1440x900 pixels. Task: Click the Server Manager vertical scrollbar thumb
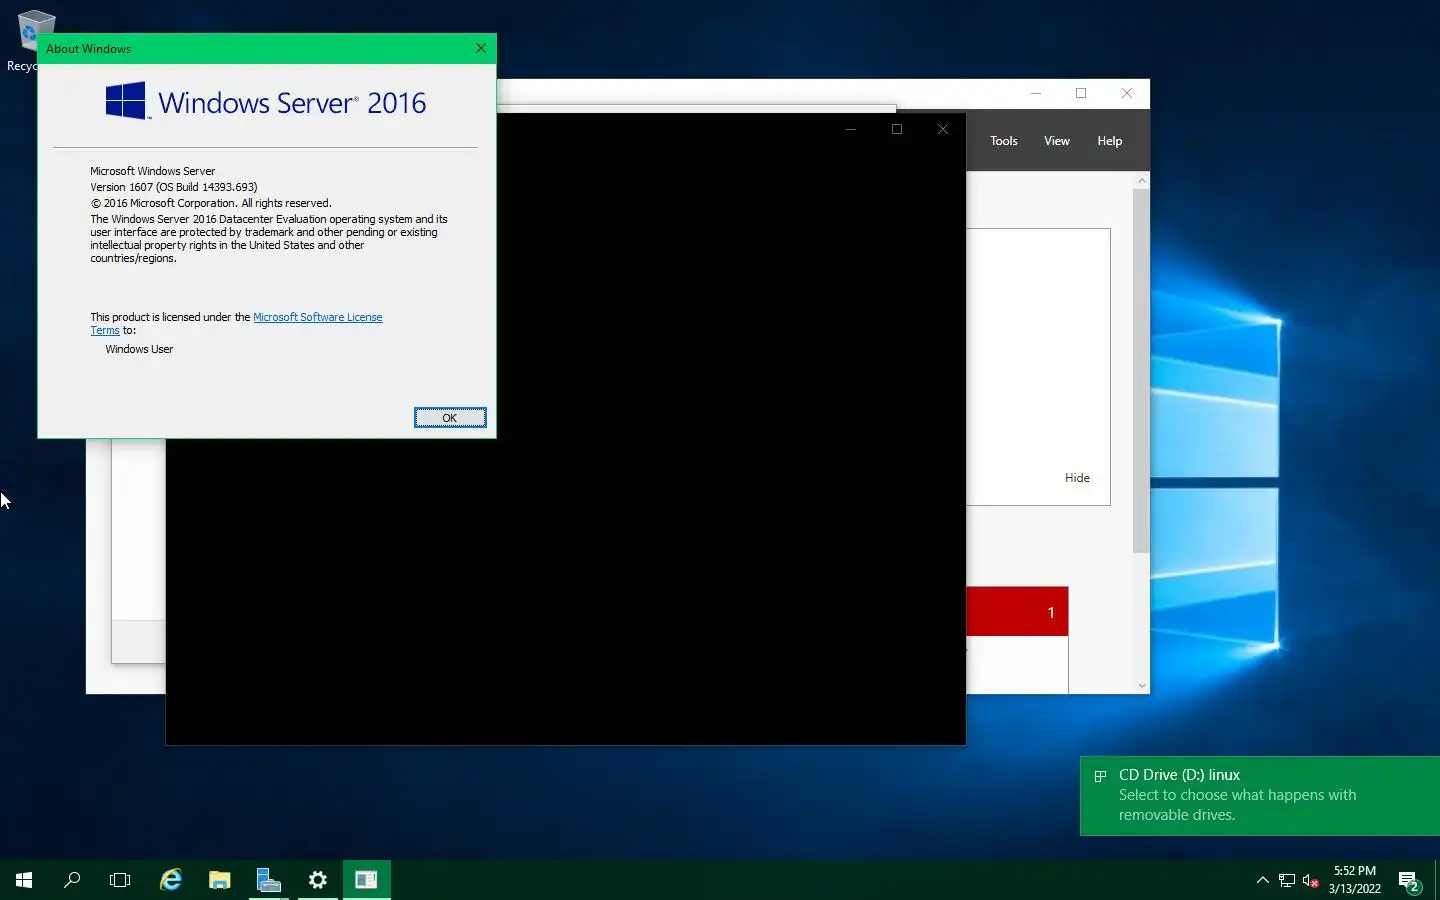tap(1142, 370)
